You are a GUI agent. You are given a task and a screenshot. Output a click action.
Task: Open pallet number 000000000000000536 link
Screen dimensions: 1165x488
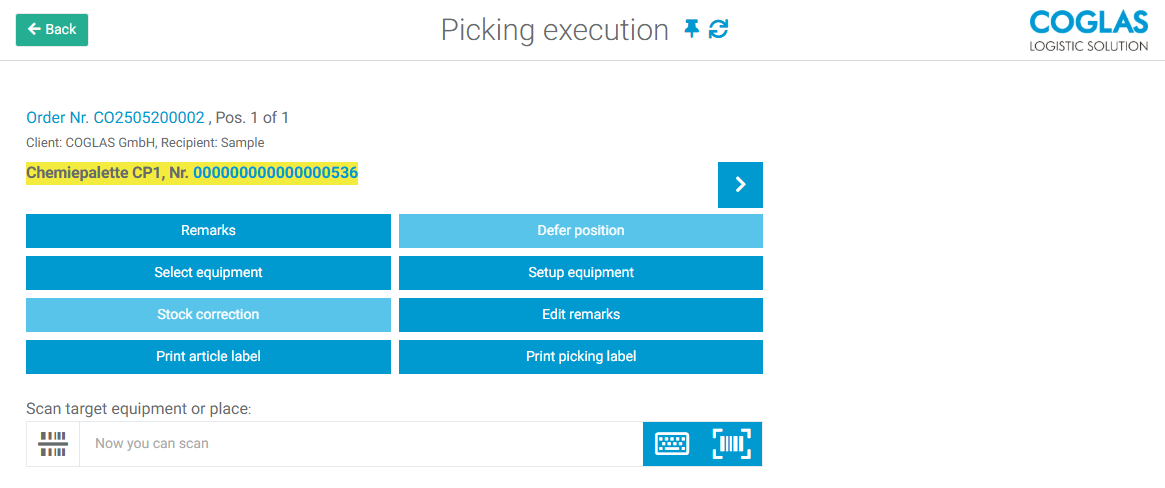tap(275, 173)
